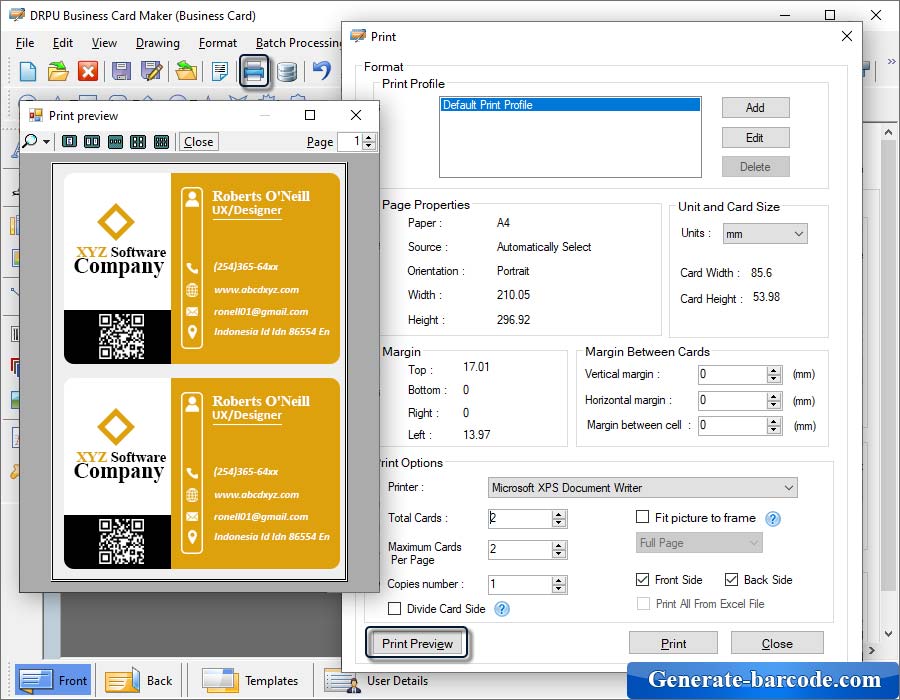Click the second card thumbnail in preview

(201, 473)
